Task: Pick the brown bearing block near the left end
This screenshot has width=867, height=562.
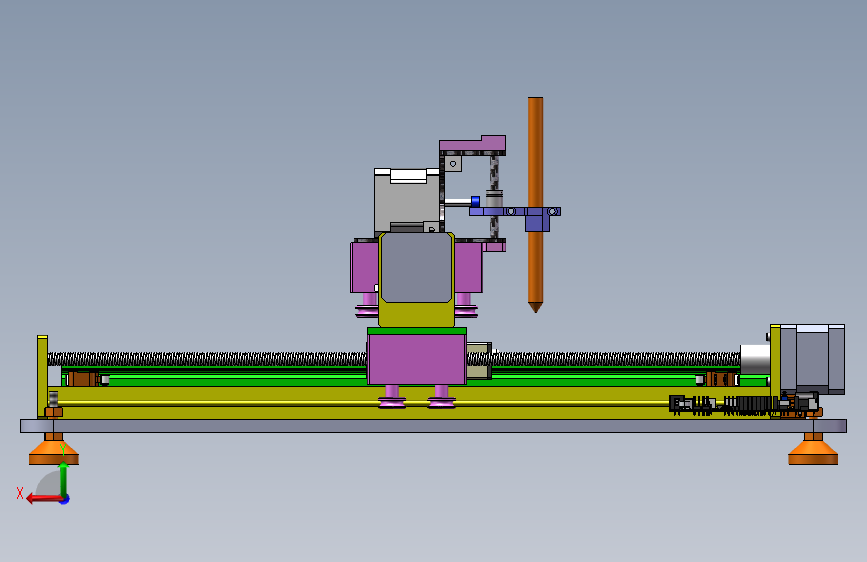Action: [82, 379]
